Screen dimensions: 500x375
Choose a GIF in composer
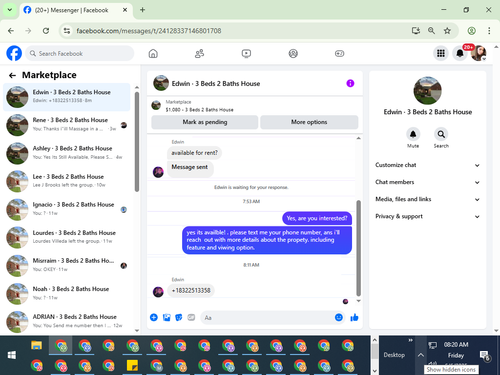pos(191,317)
